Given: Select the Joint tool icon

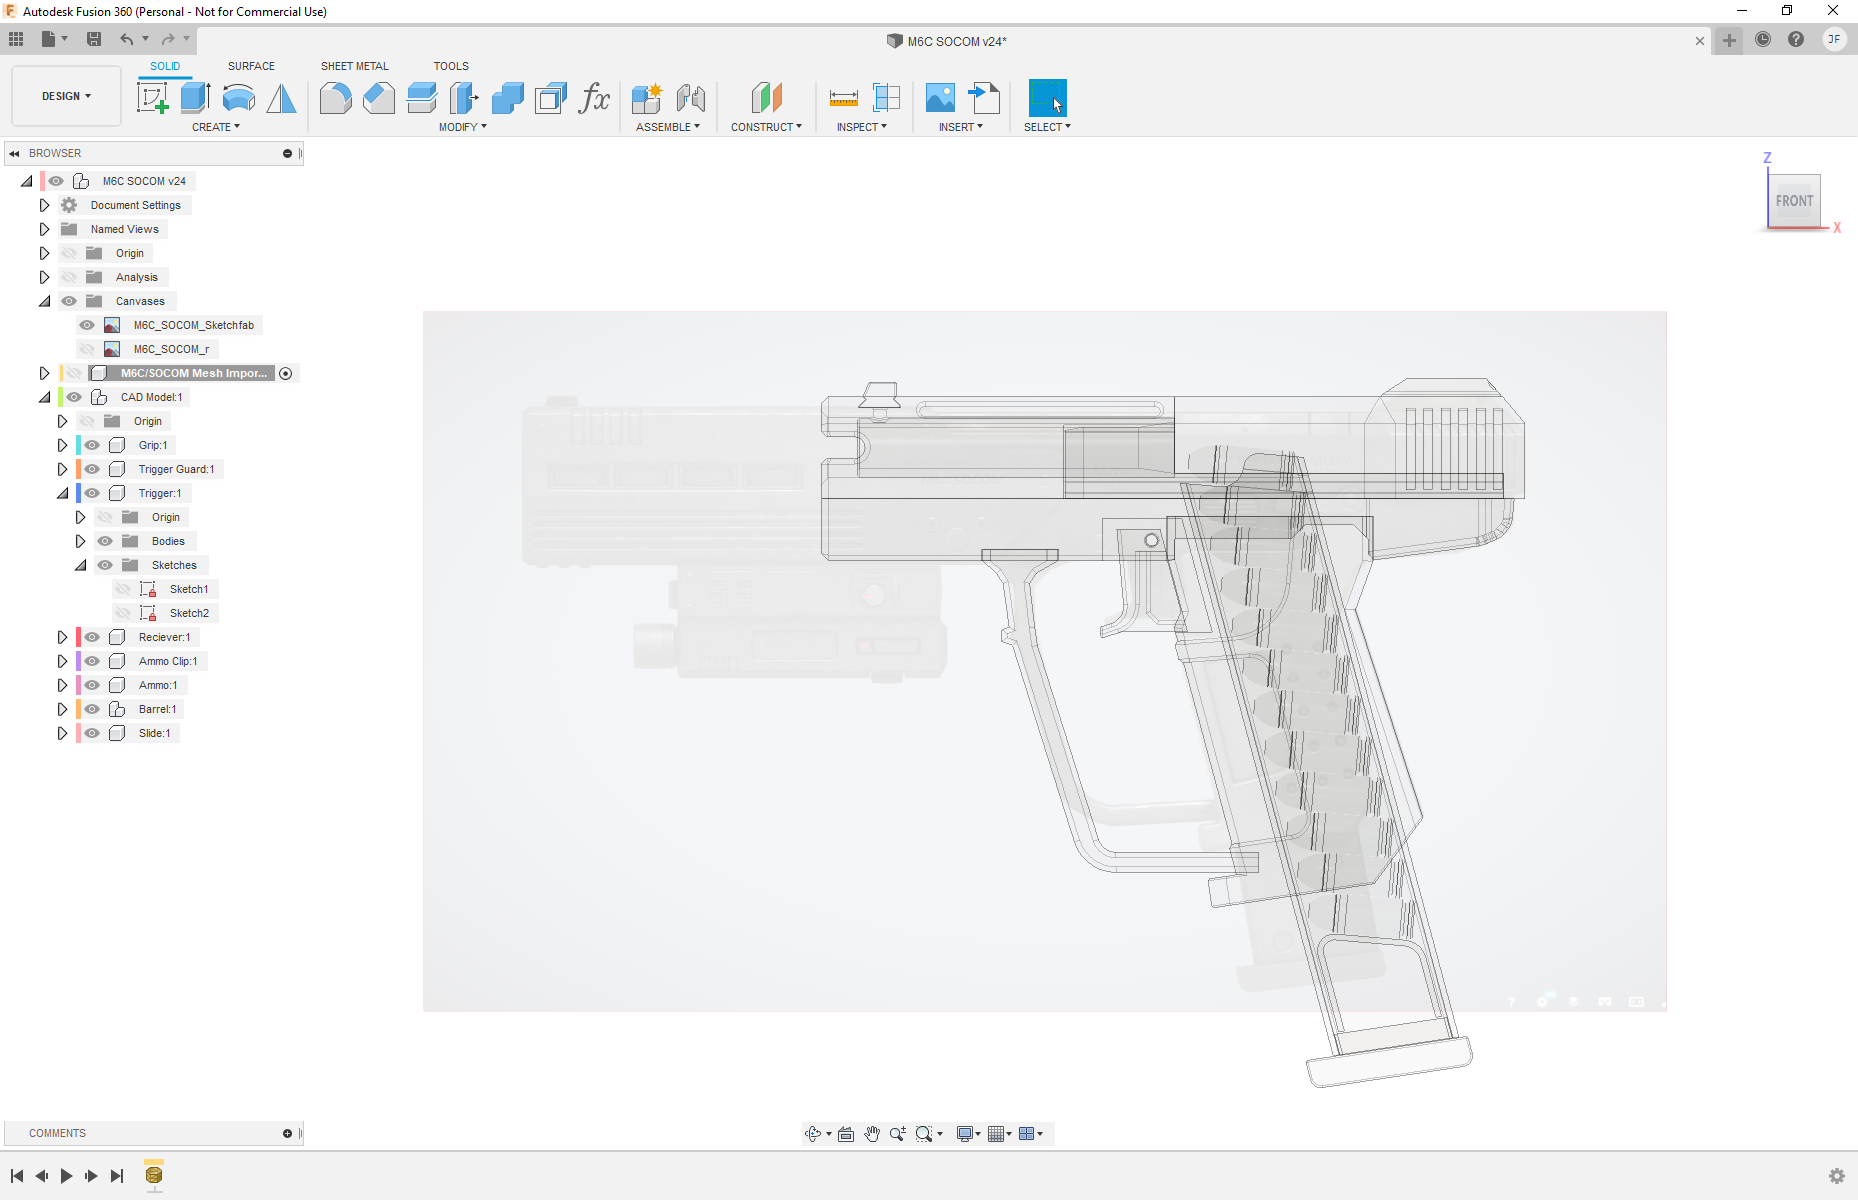Looking at the screenshot, I should point(690,98).
